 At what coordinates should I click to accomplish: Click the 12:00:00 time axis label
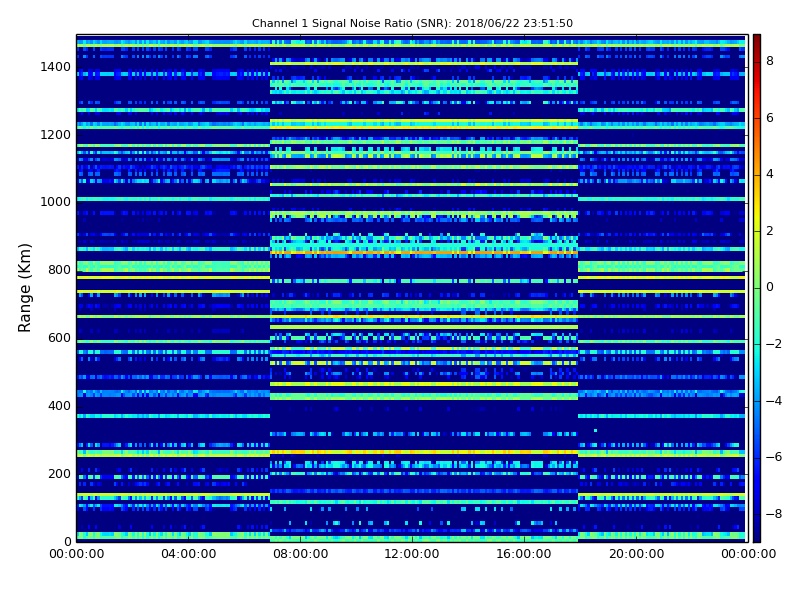(412, 554)
